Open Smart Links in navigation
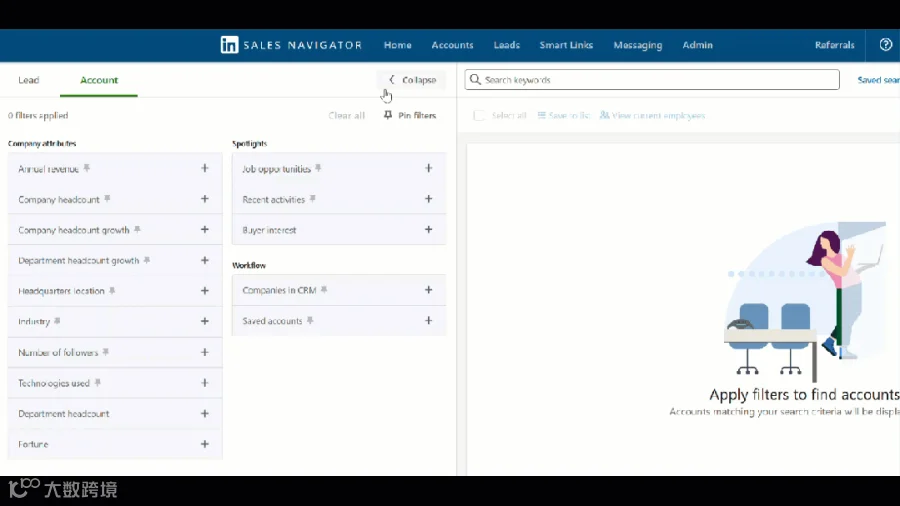The width and height of the screenshot is (900, 506). pos(566,45)
